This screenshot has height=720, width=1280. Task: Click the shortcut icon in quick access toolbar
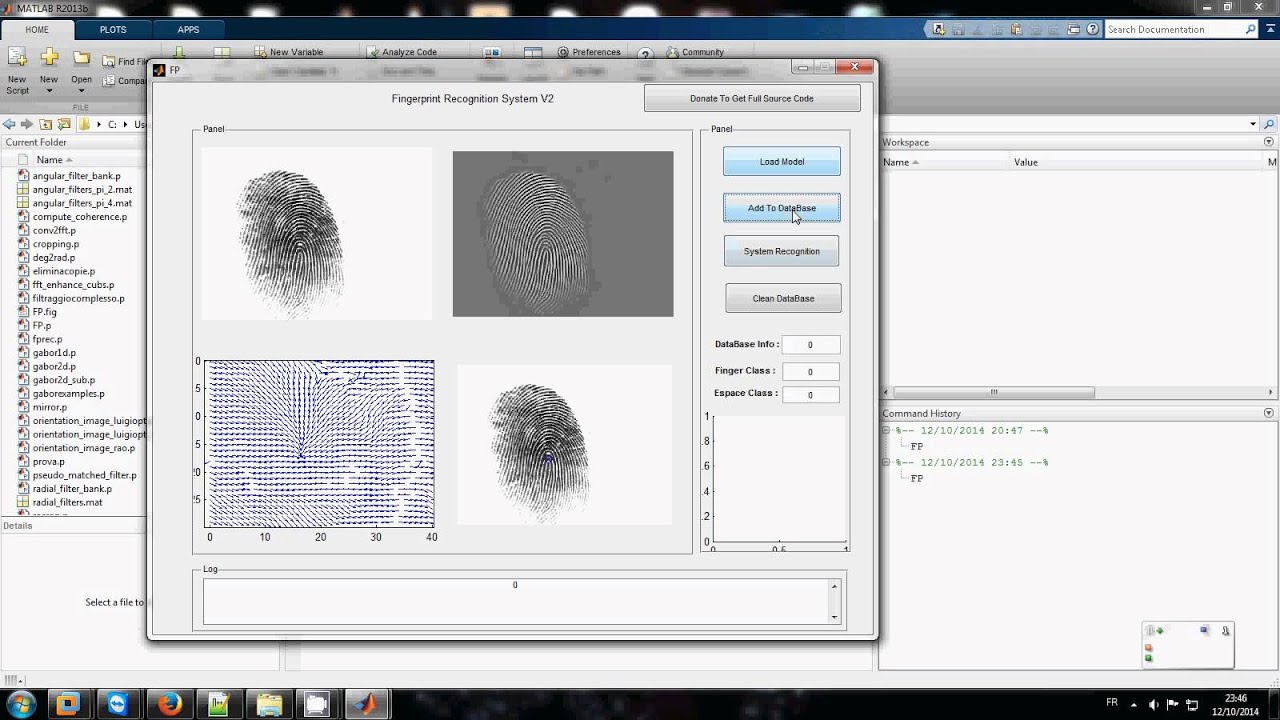(x=940, y=29)
